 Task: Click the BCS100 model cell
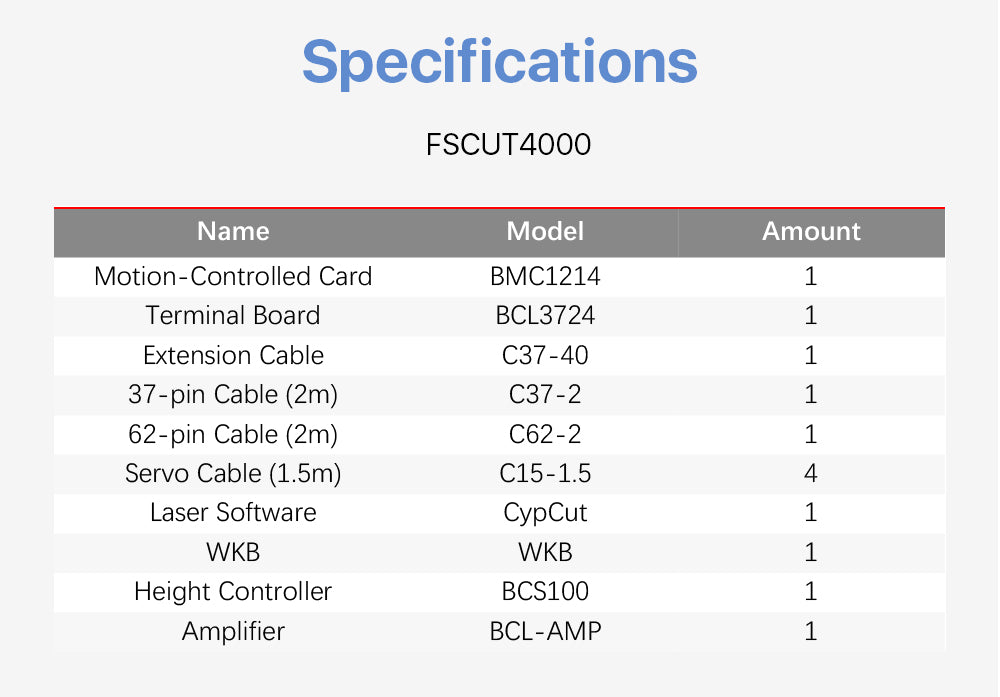point(545,592)
